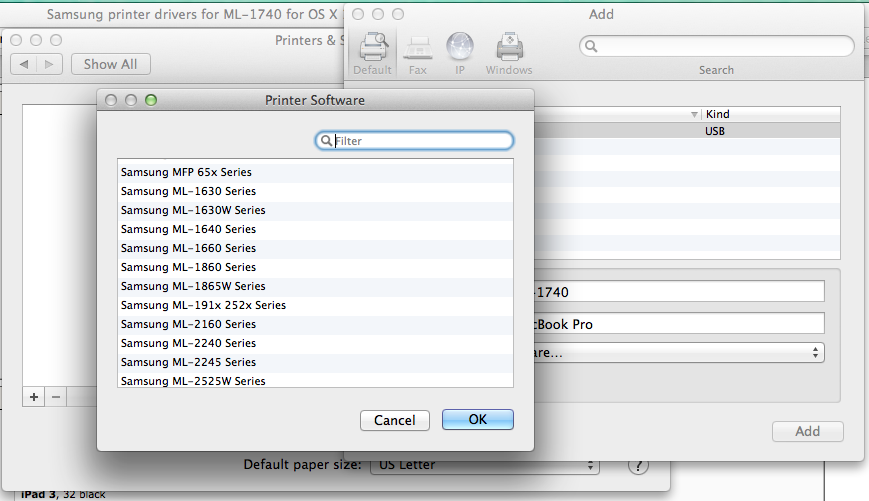Click the plus icon to add a printer
This screenshot has width=869, height=501.
pyautogui.click(x=34, y=397)
